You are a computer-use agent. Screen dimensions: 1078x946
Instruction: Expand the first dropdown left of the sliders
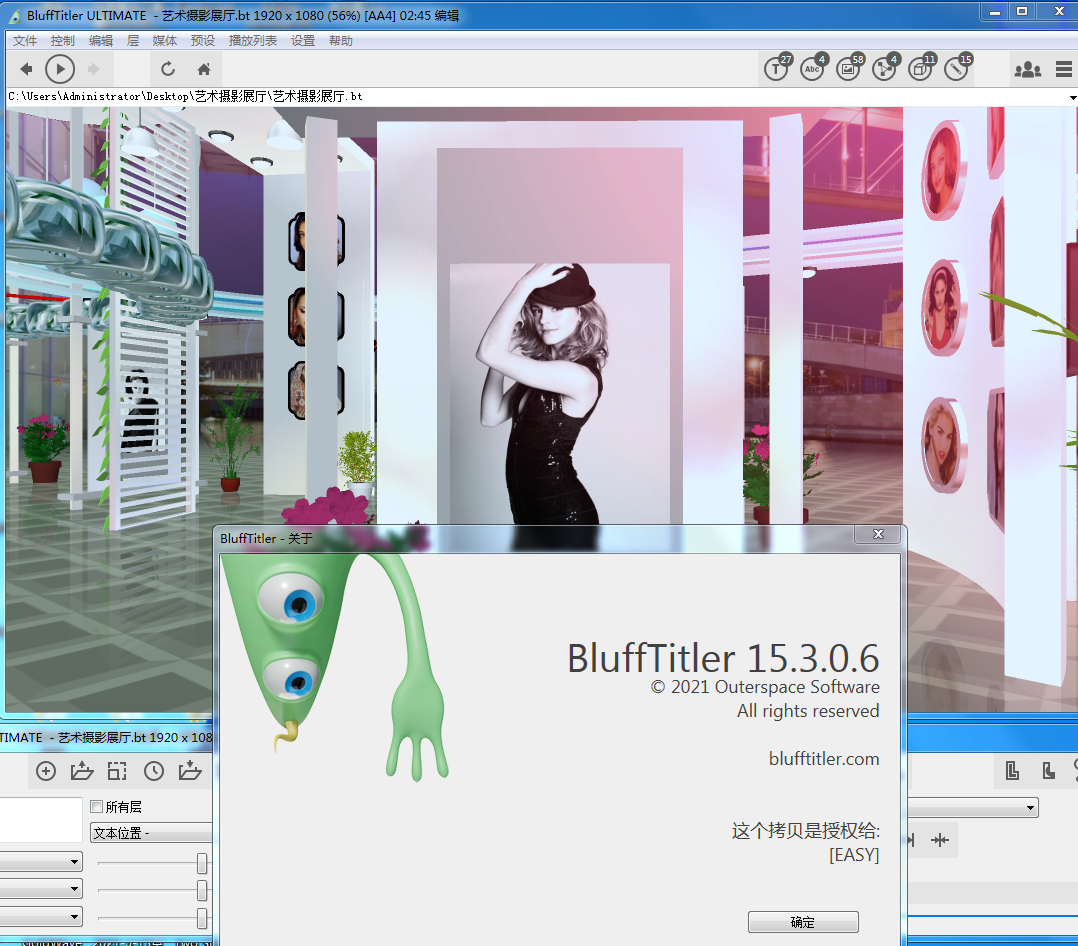click(x=74, y=861)
